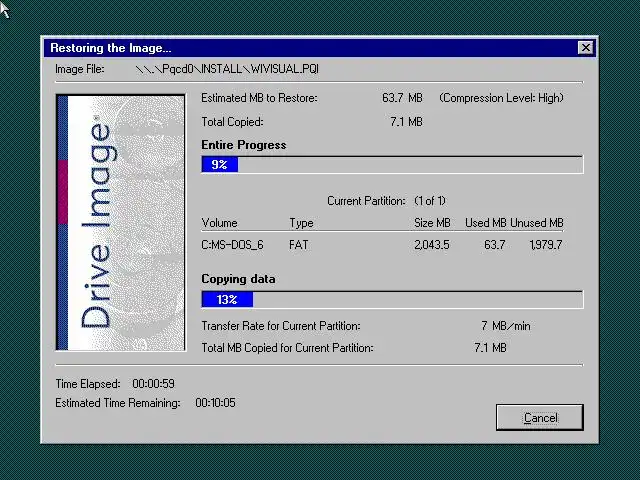The image size is (640, 480).
Task: Click the 00:00:59 elapsed time value
Action: [153, 384]
